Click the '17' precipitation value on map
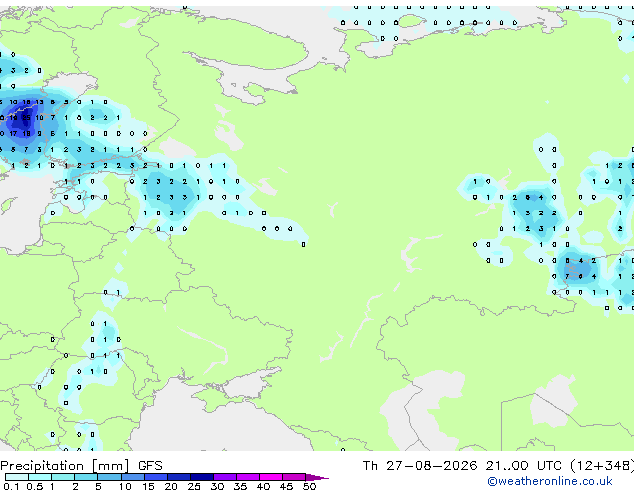 pyautogui.click(x=13, y=133)
